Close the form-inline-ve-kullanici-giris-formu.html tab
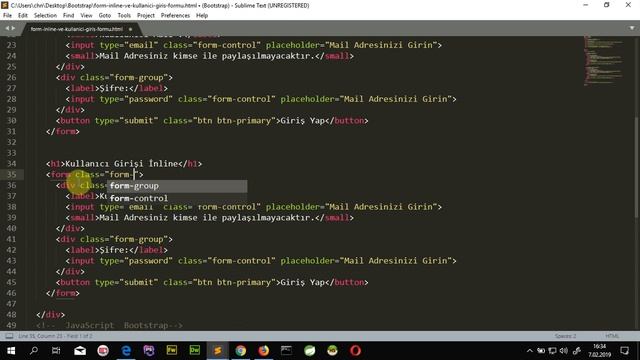The height and width of the screenshot is (360, 640). tap(130, 29)
